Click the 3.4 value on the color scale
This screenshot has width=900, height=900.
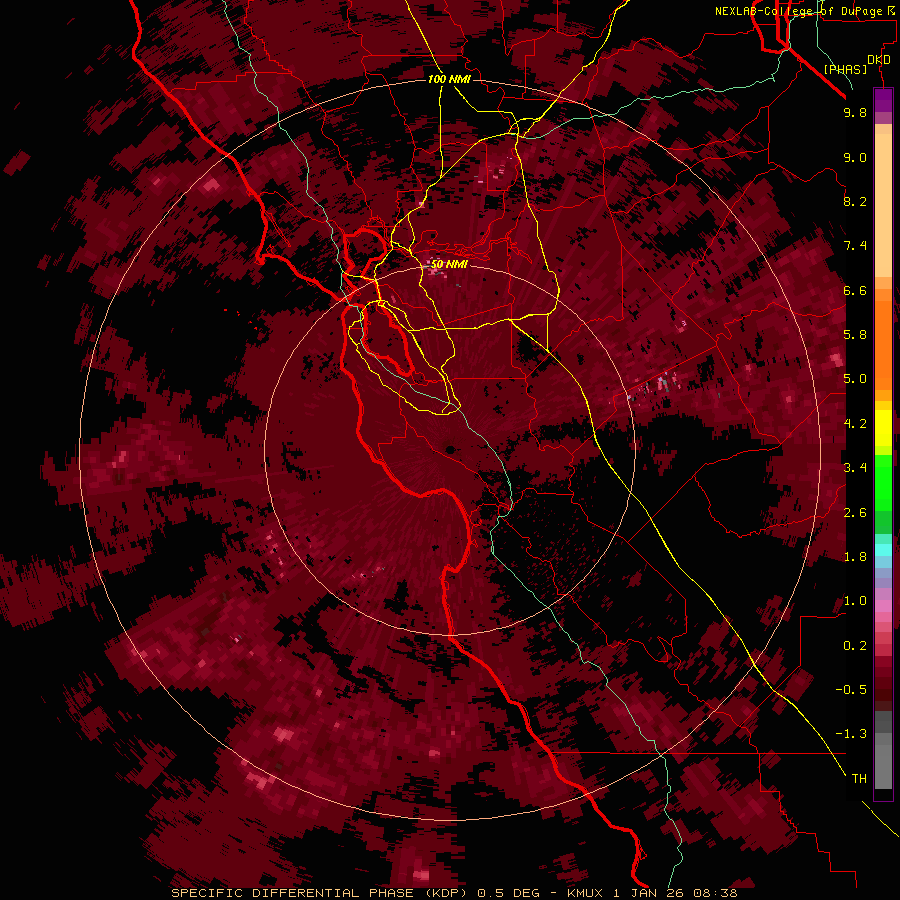(x=855, y=468)
